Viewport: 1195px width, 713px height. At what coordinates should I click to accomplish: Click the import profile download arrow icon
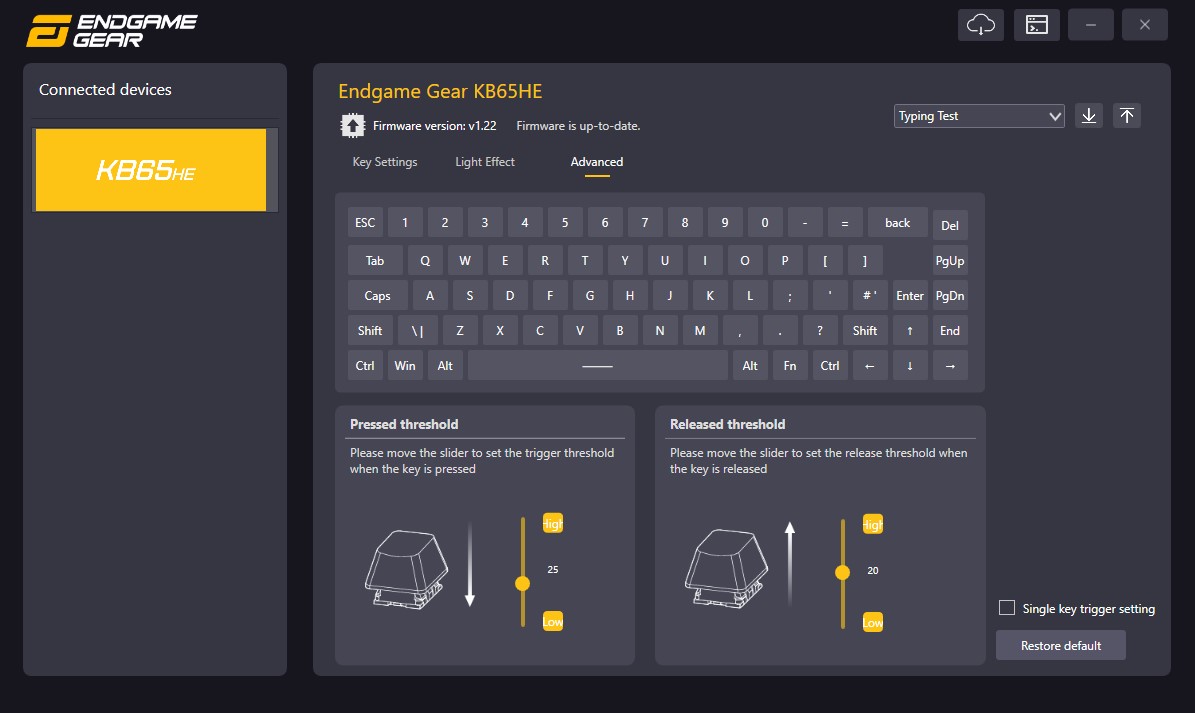coord(1088,116)
